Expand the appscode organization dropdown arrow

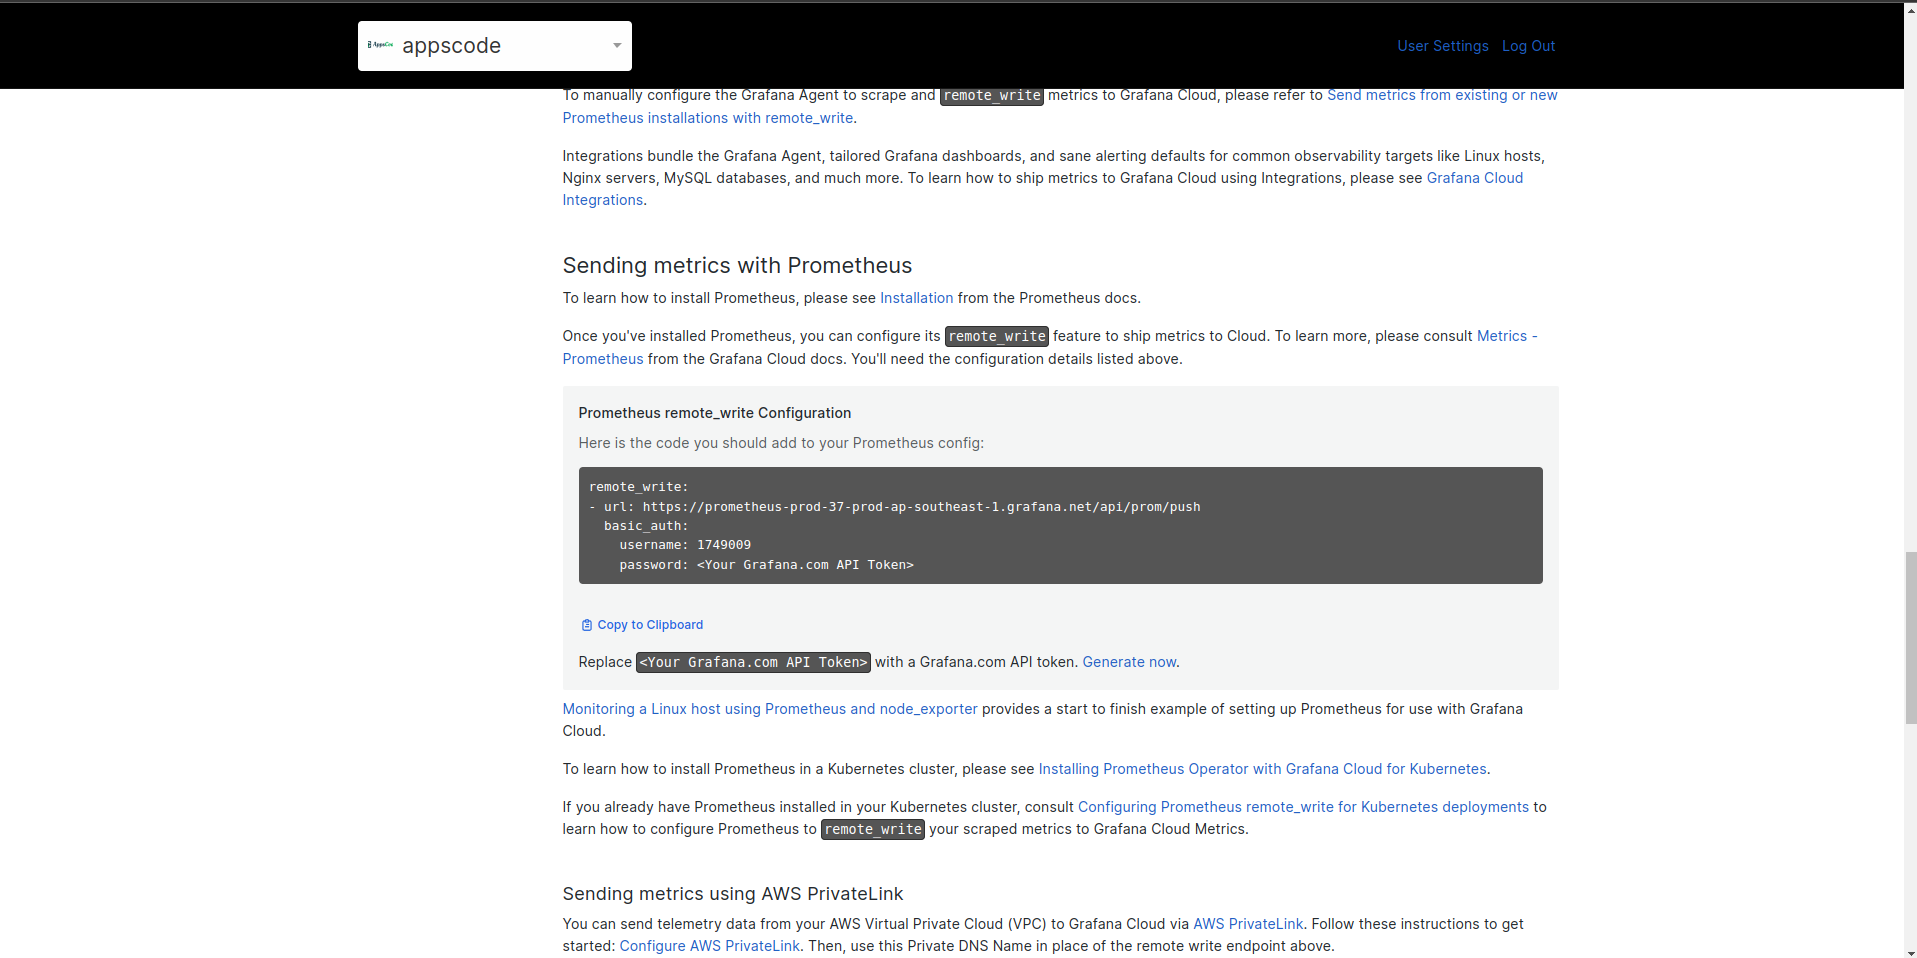616,46
